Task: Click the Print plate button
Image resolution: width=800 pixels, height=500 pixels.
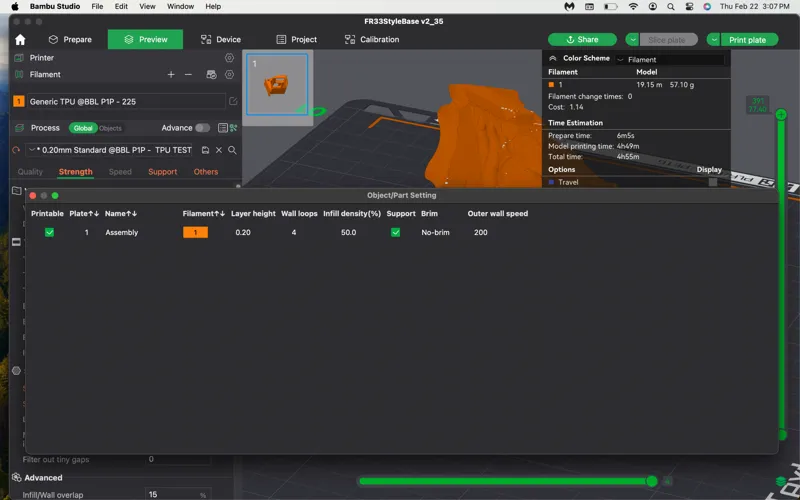Action: pyautogui.click(x=747, y=40)
